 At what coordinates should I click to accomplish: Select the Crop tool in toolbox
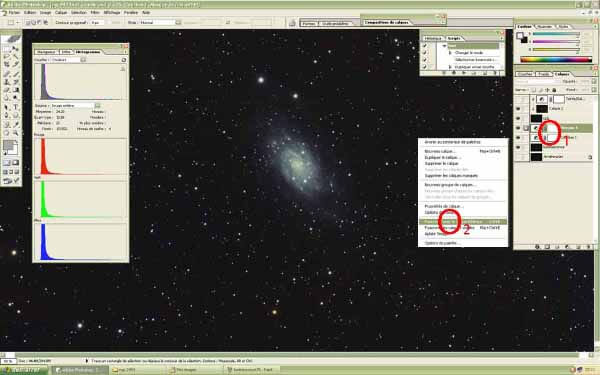click(7, 65)
